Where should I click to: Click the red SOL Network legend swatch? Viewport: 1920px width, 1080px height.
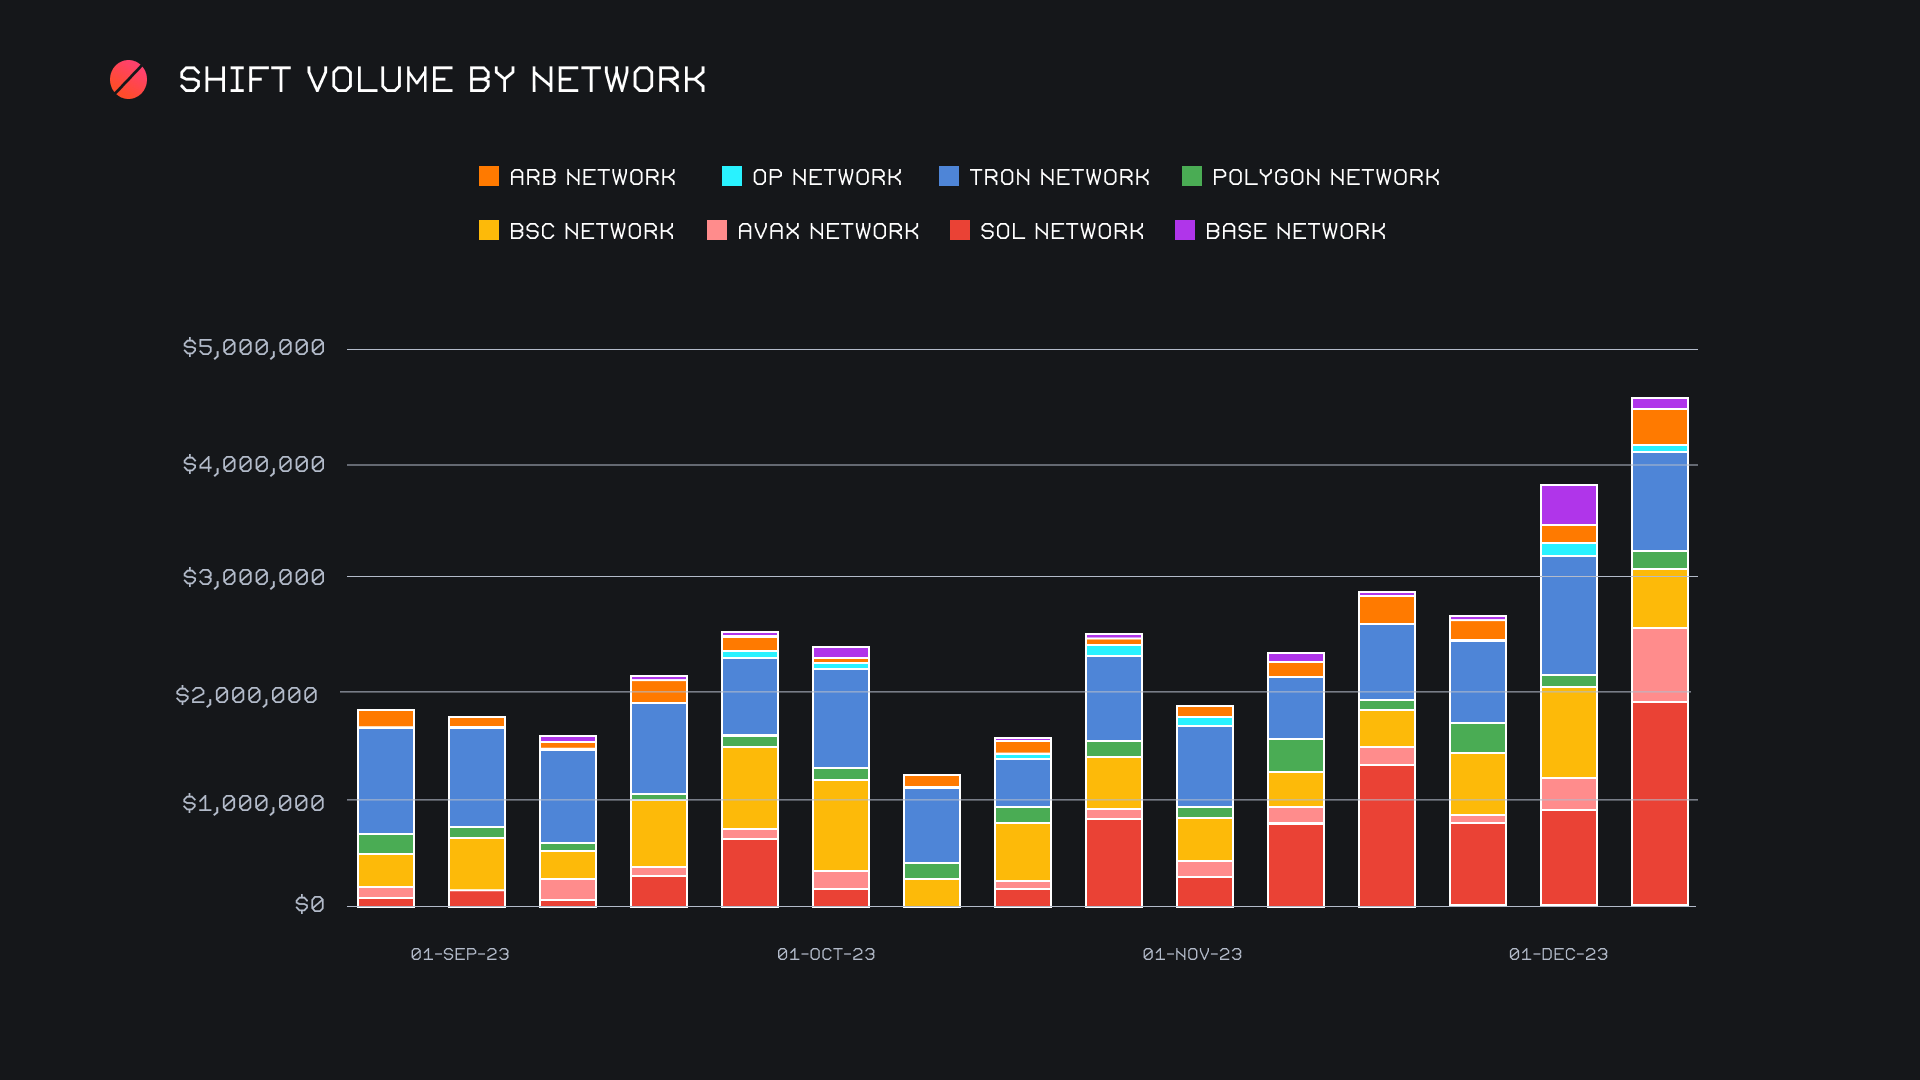959,231
